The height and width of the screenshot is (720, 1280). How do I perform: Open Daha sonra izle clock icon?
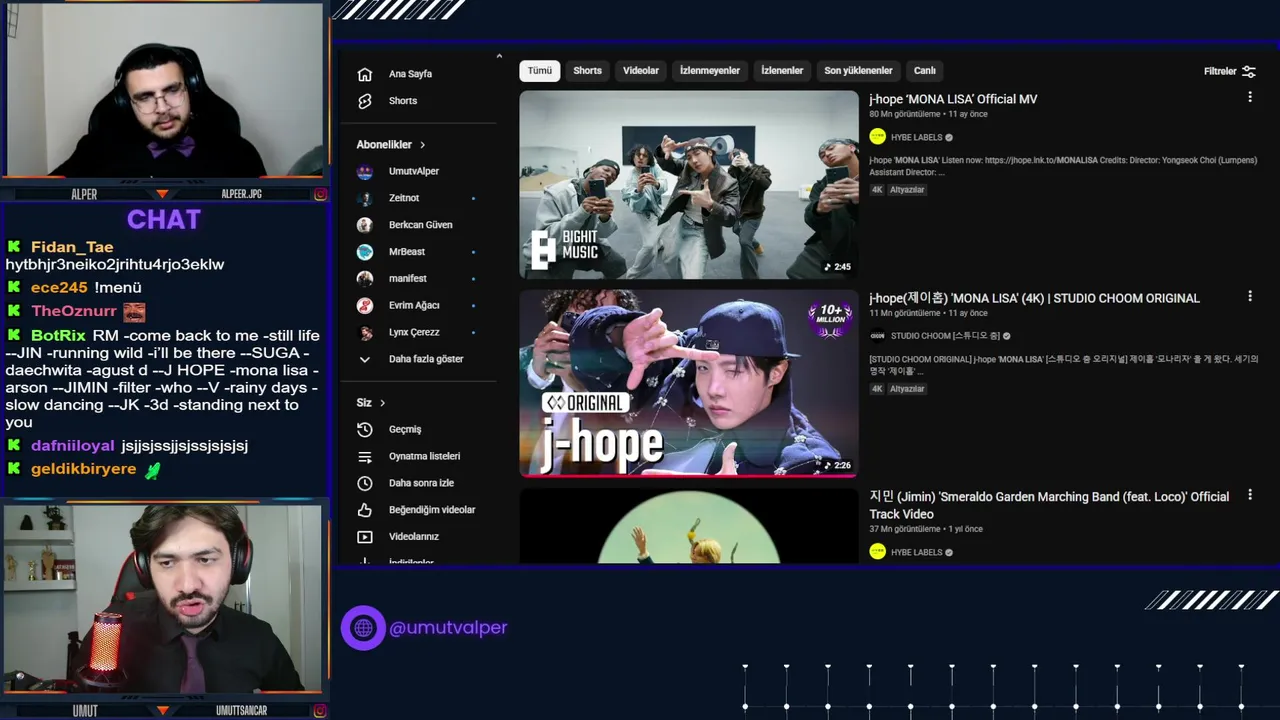[365, 483]
